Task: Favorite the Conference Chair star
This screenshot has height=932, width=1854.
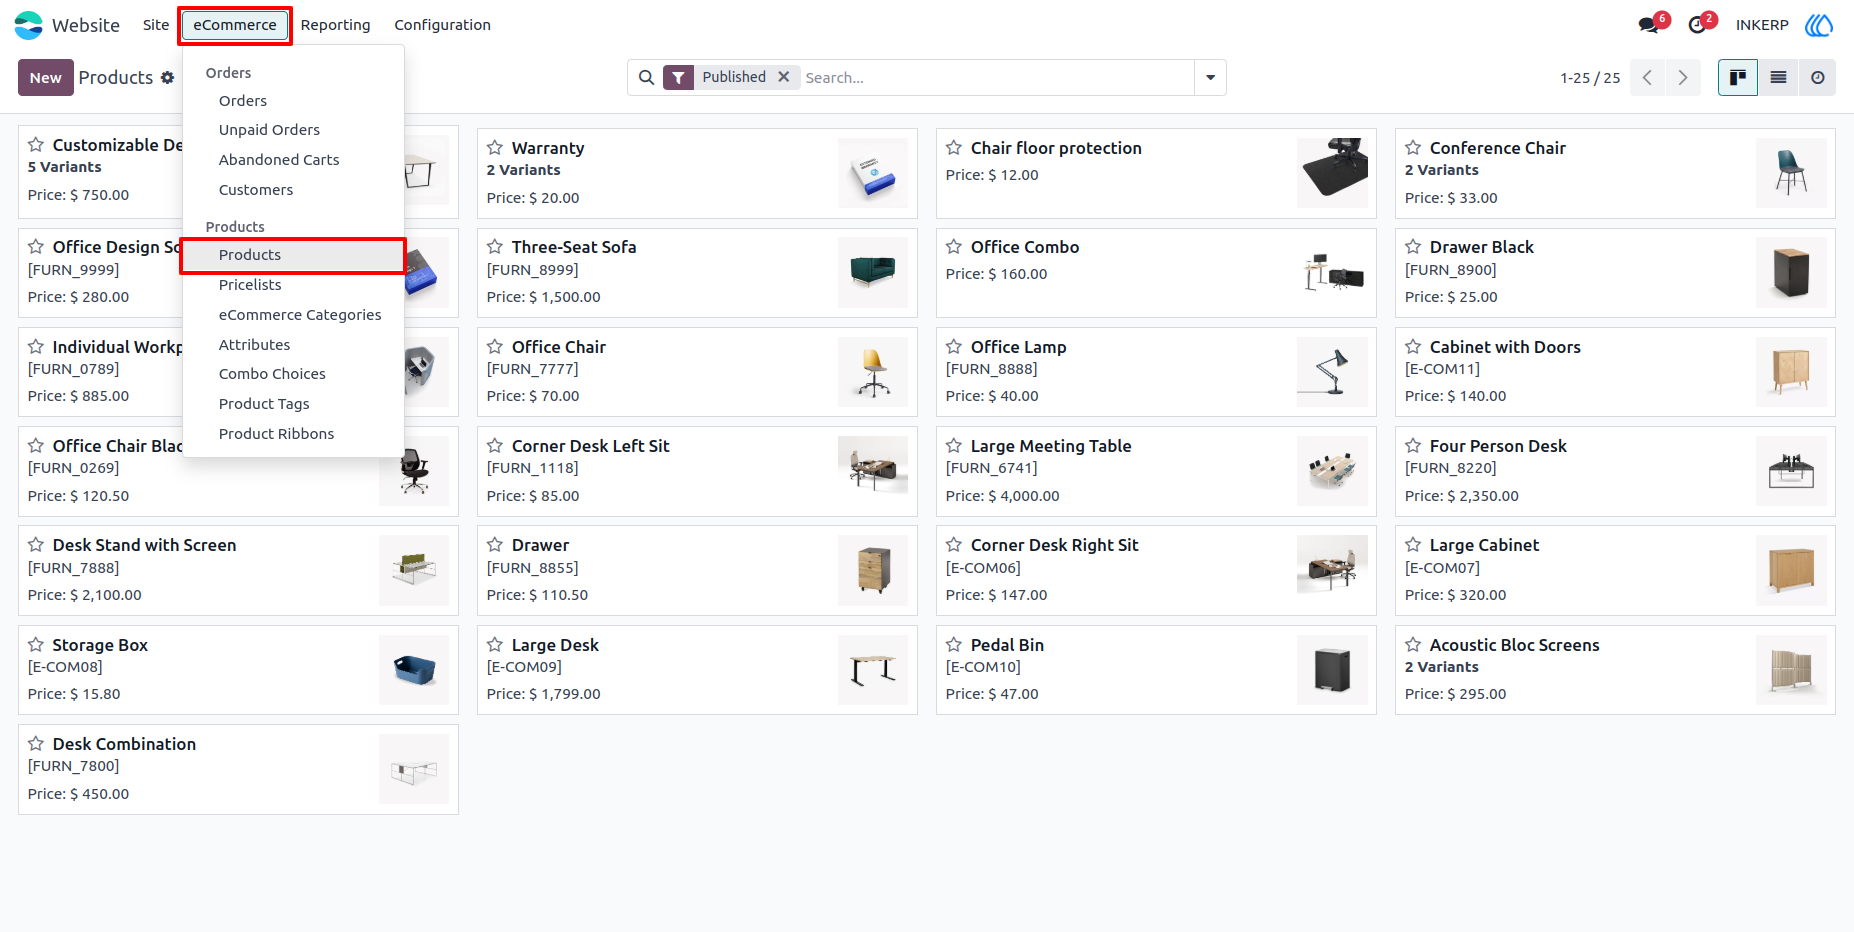Action: click(1413, 148)
